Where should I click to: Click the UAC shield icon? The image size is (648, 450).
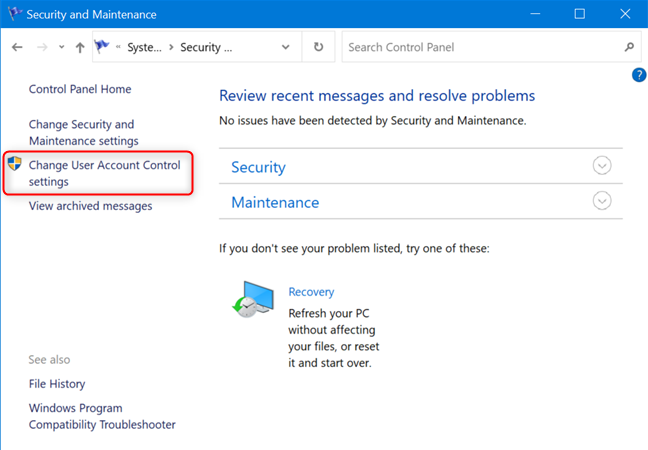pos(14,164)
